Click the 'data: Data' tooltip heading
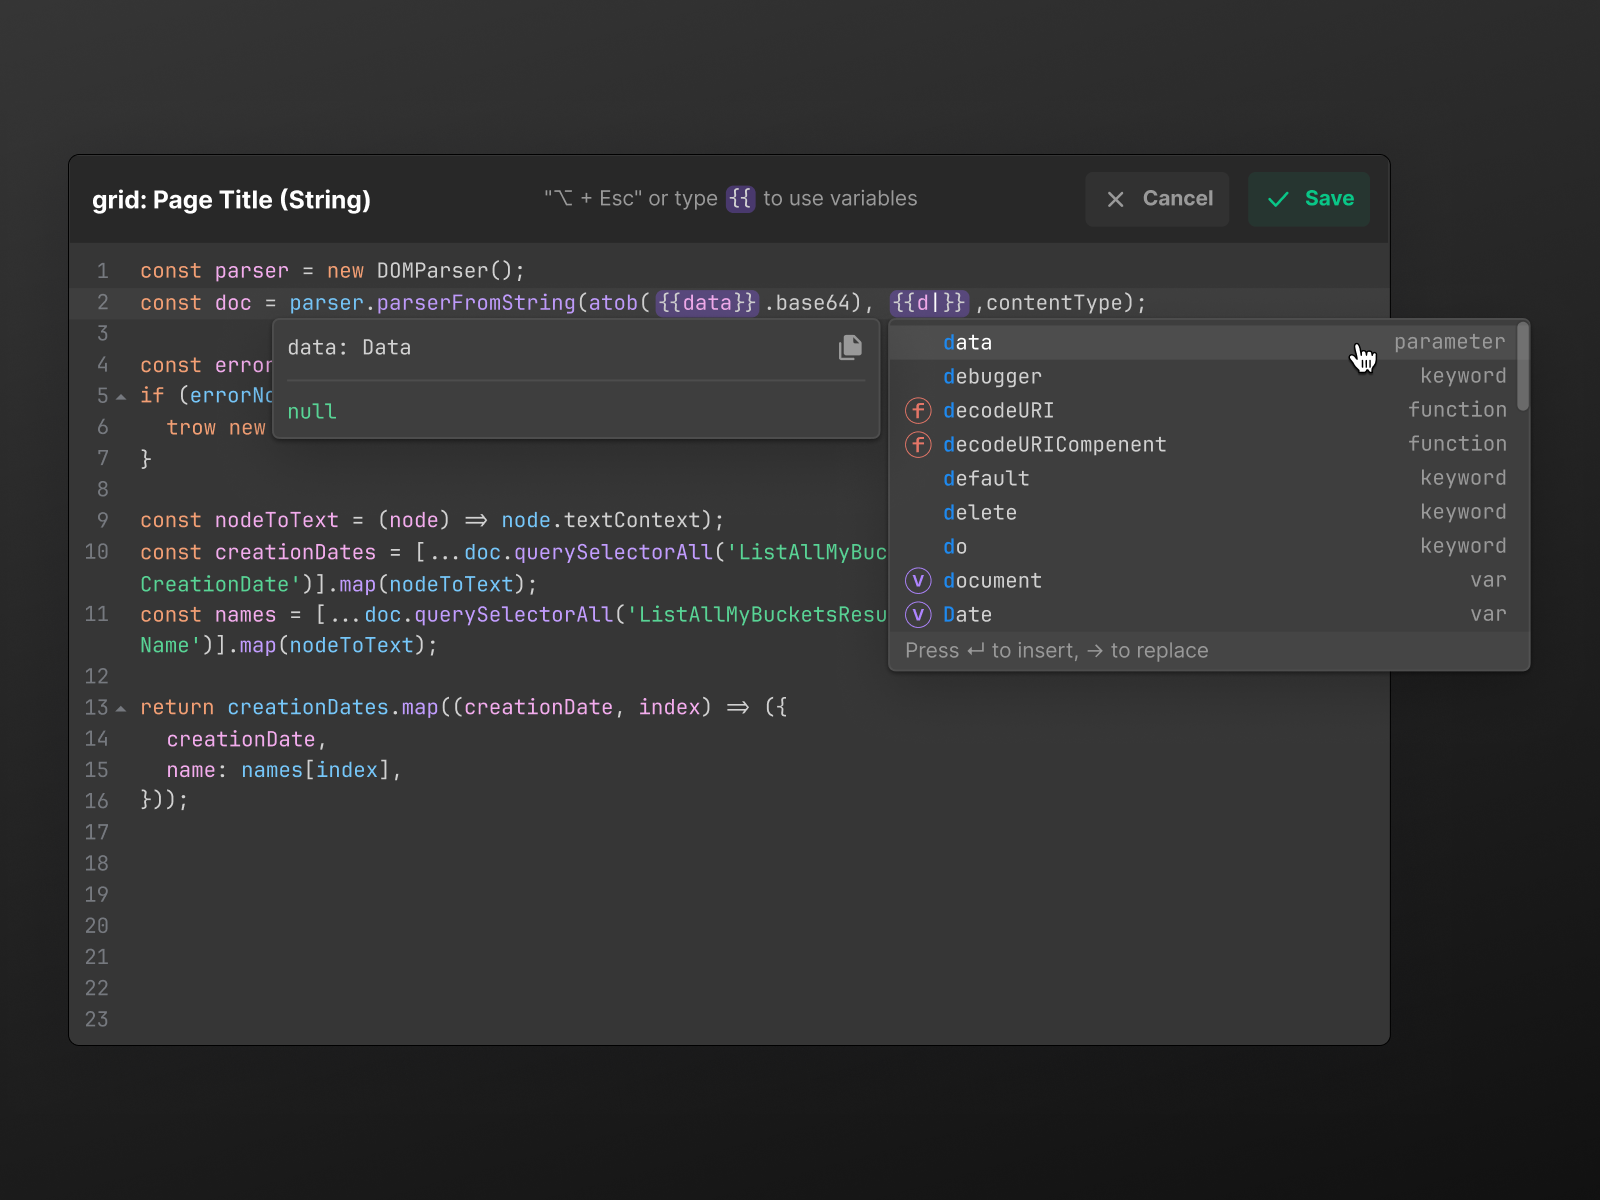Image resolution: width=1600 pixels, height=1200 pixels. click(x=349, y=348)
